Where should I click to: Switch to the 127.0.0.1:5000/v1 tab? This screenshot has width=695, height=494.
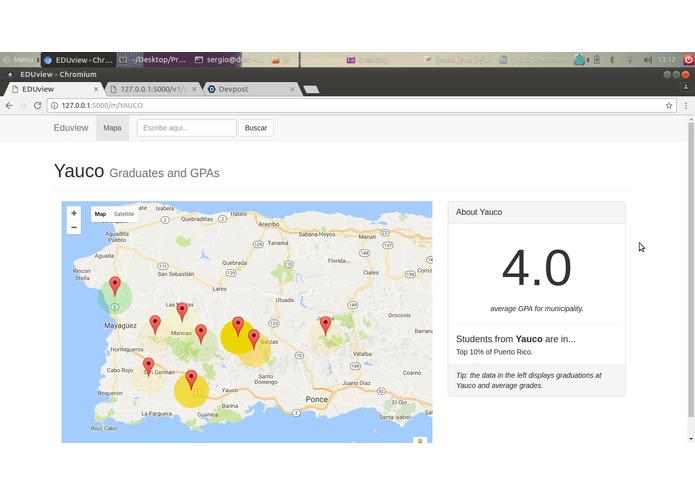(x=153, y=89)
